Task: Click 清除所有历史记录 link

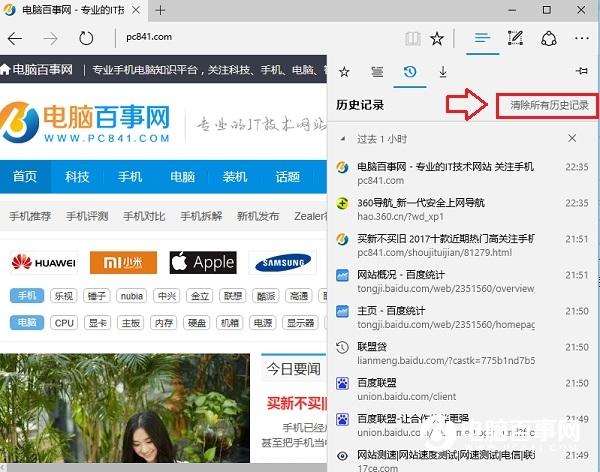Action: tap(549, 105)
